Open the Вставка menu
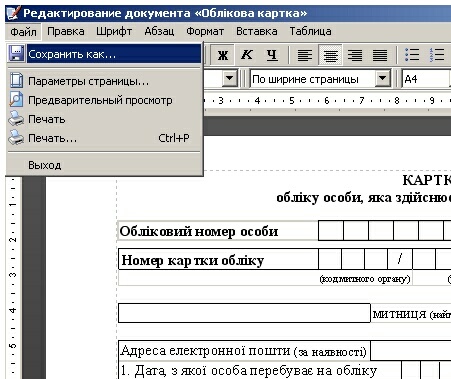Viewport: 451px width, 379px height. pos(257,31)
